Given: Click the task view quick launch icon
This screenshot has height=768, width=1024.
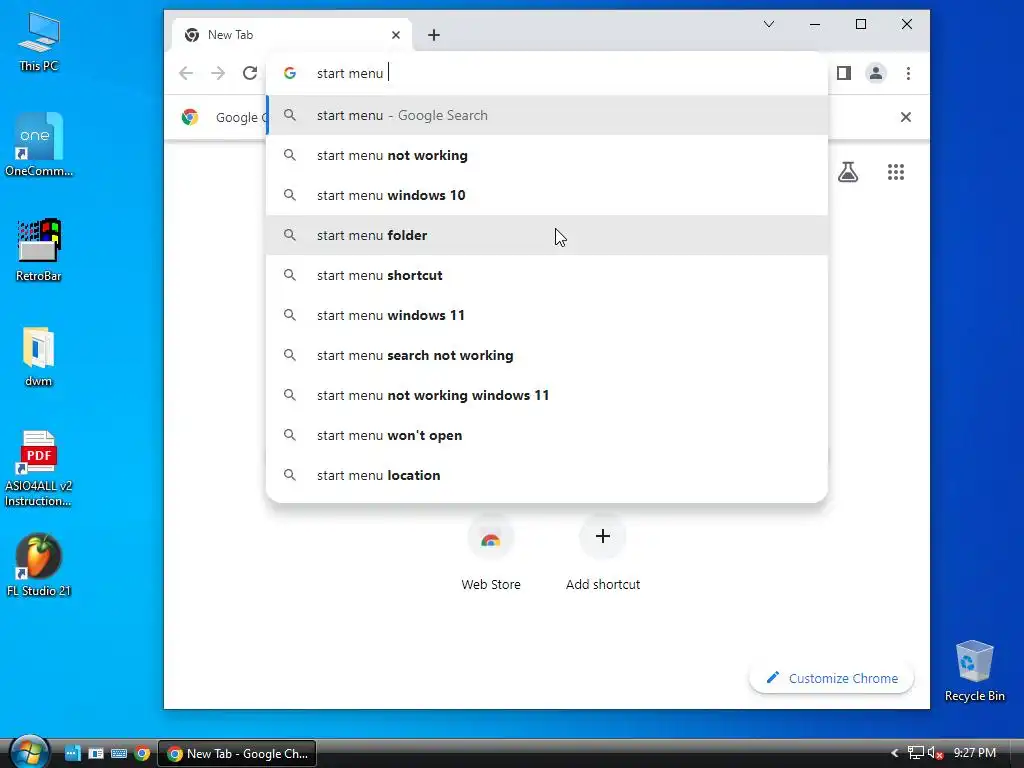Looking at the screenshot, I should click(x=96, y=754).
